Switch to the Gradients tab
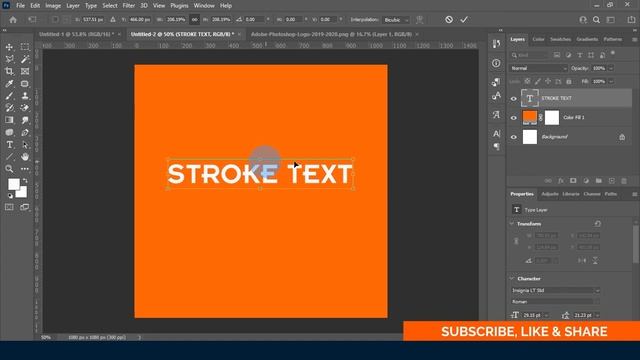This screenshot has width=640, height=360. (x=587, y=39)
